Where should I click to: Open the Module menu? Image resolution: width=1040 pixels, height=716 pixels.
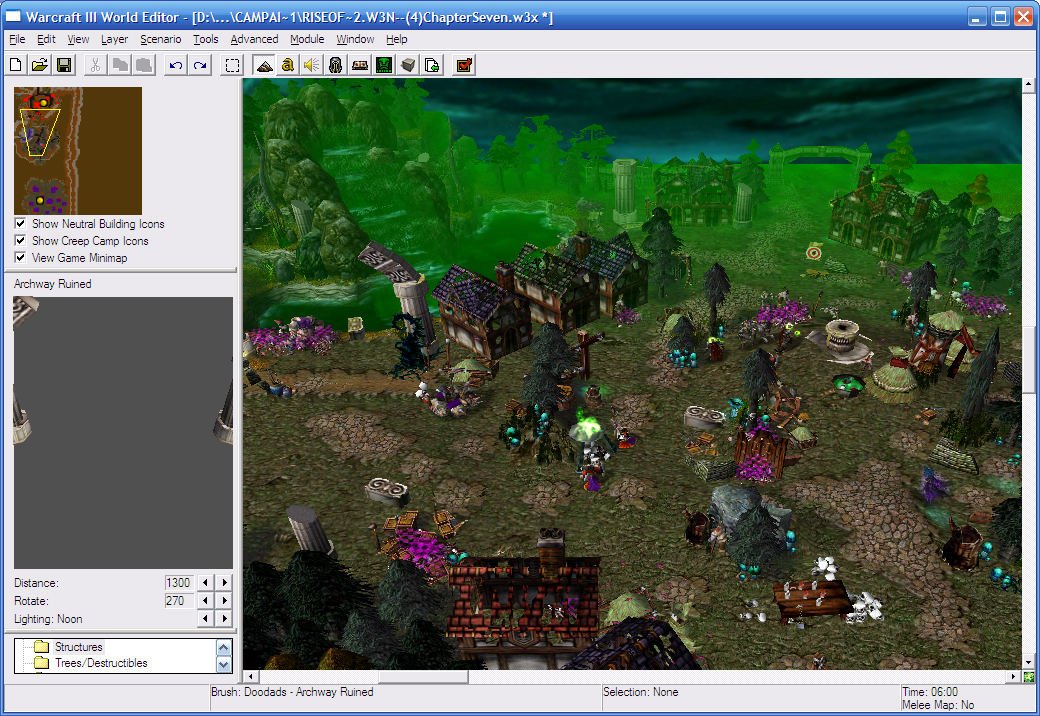click(x=307, y=39)
